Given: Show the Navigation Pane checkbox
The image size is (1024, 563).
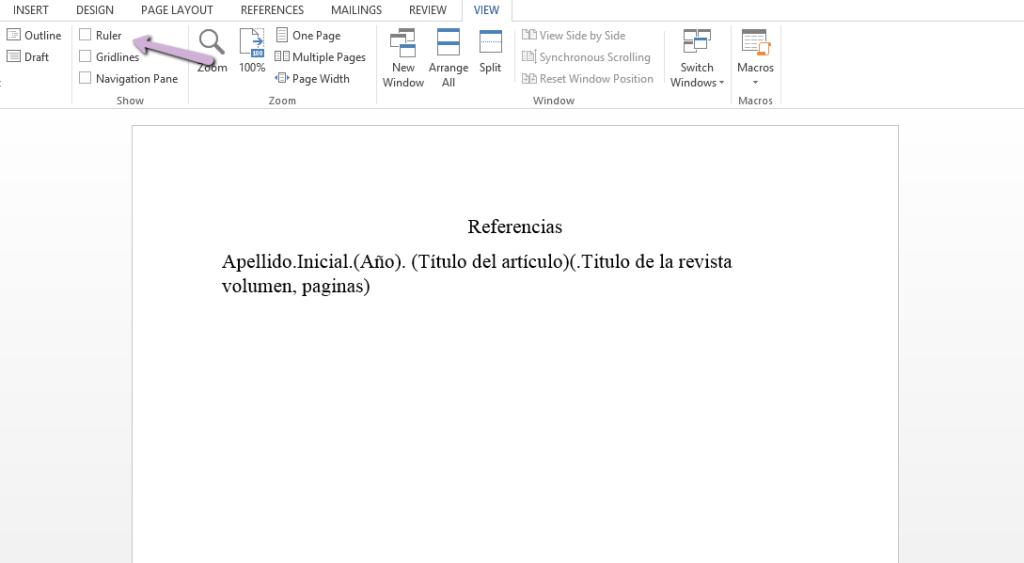Looking at the screenshot, I should pyautogui.click(x=86, y=79).
